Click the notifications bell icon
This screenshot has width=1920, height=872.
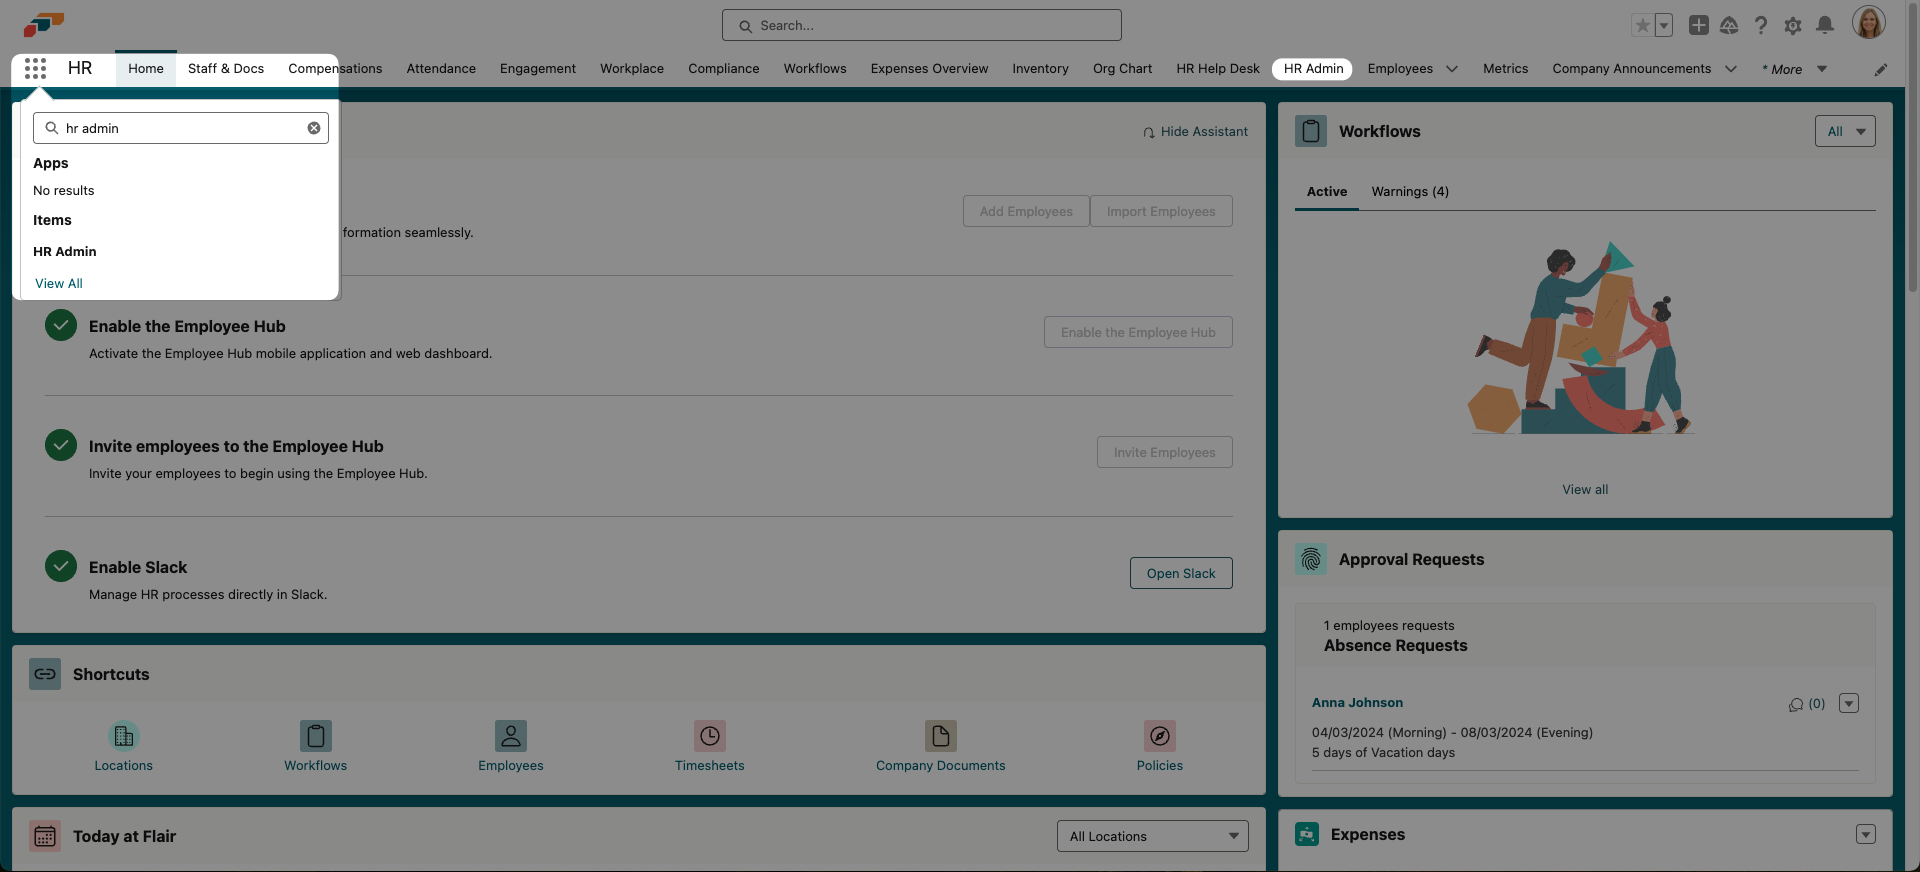[x=1824, y=25]
